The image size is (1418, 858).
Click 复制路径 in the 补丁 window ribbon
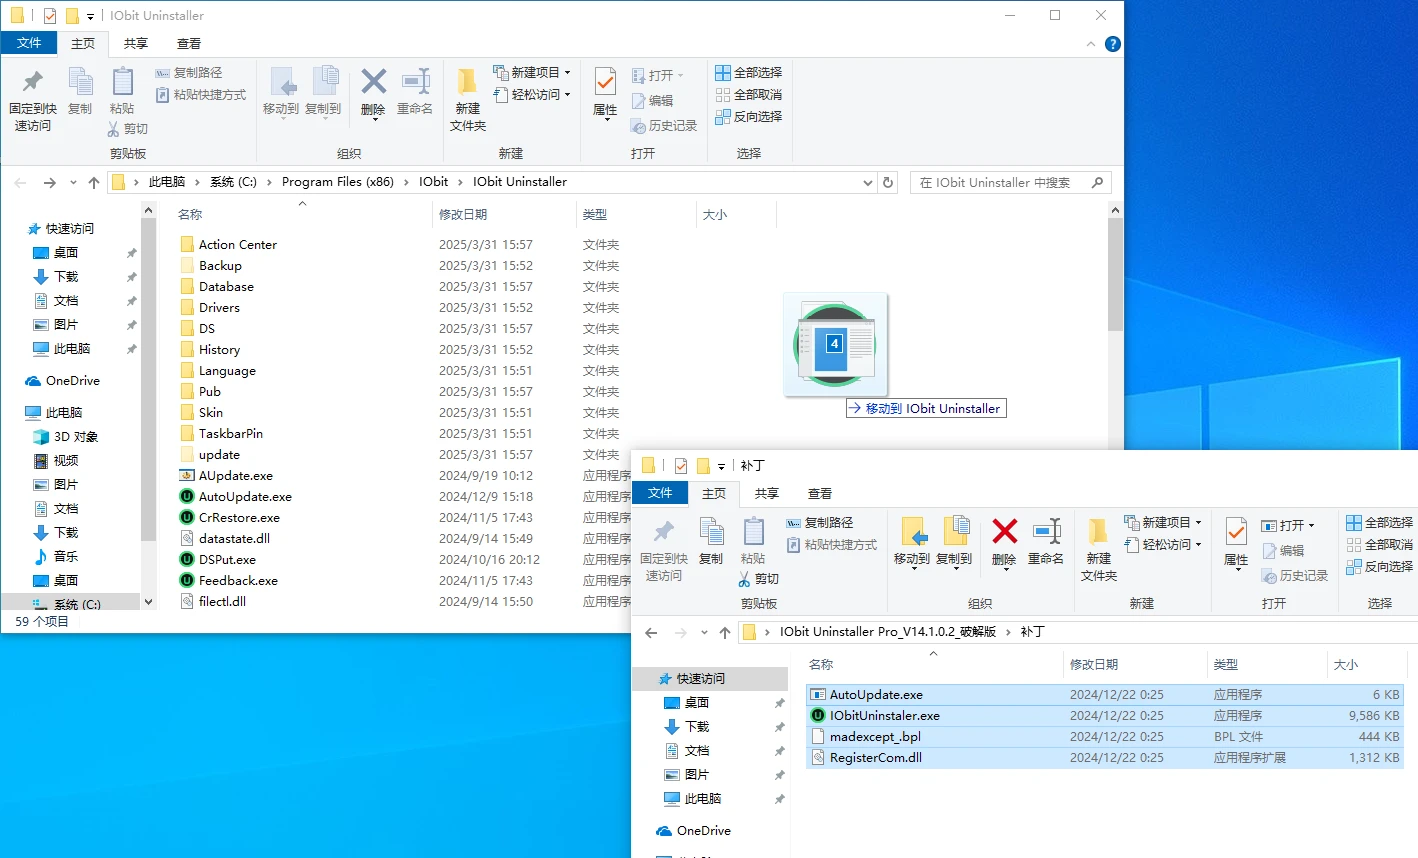pos(820,523)
